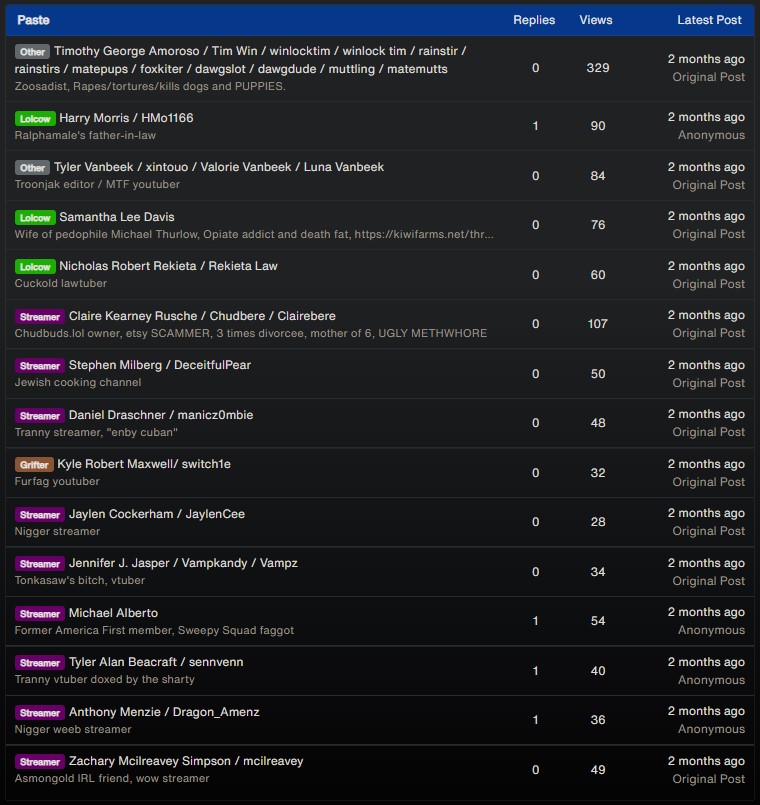
Task: Click '2 months ago' in the 28-views row
Action: (x=706, y=513)
